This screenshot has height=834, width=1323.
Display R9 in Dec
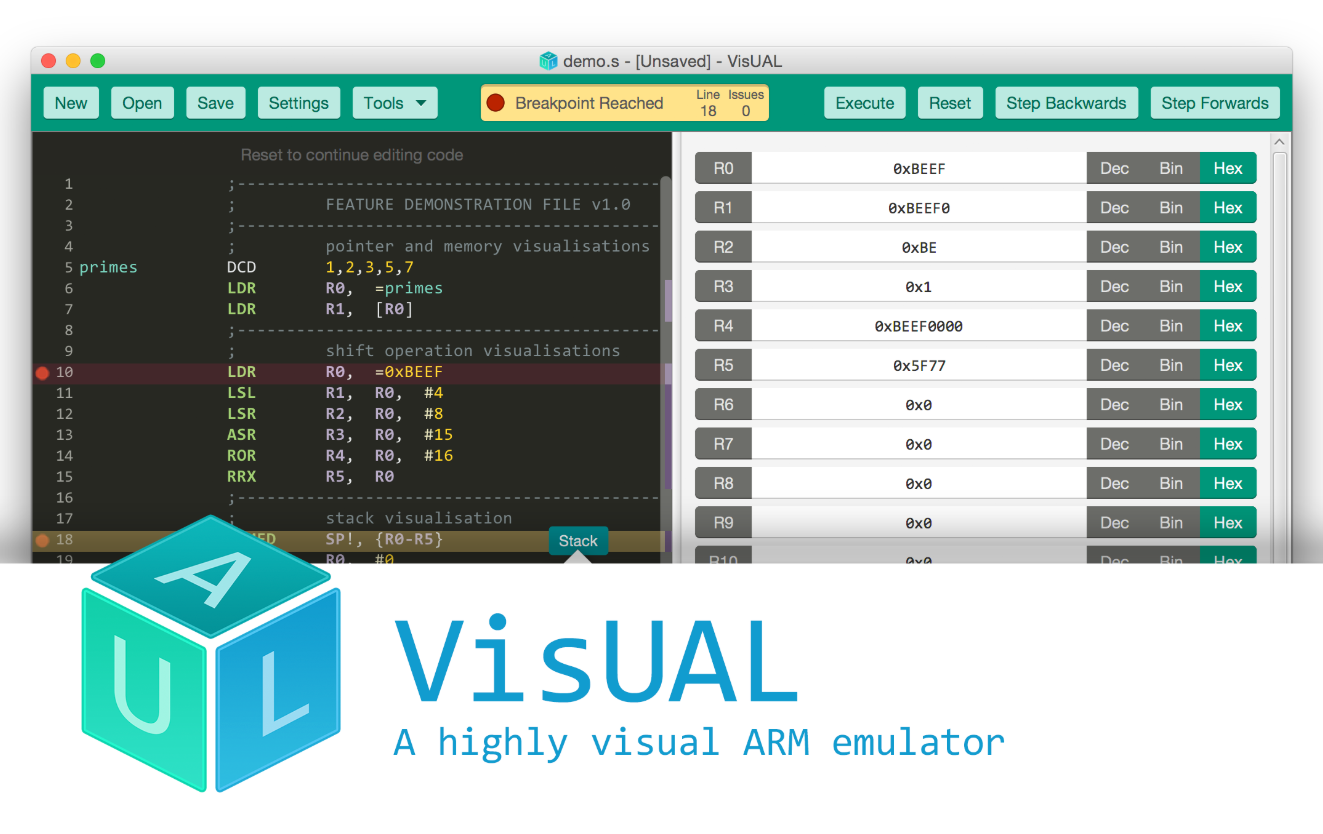pyautogui.click(x=1115, y=523)
